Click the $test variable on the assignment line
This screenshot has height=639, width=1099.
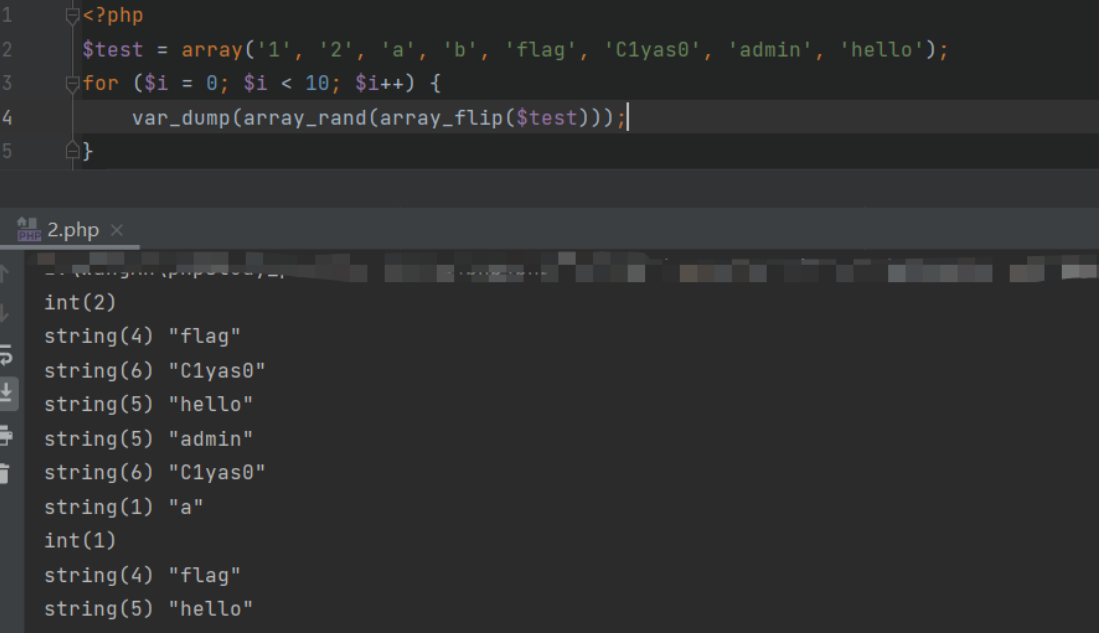pyautogui.click(x=113, y=50)
